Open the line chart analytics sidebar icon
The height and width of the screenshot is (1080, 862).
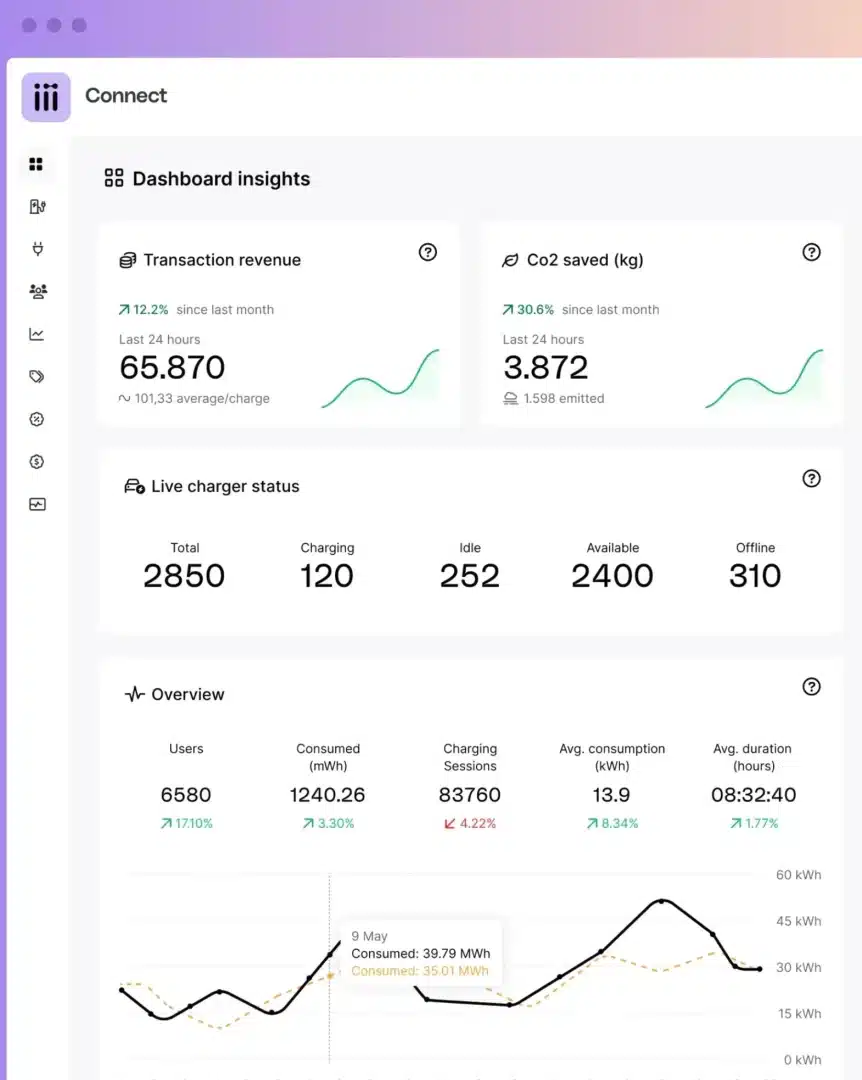(37, 334)
